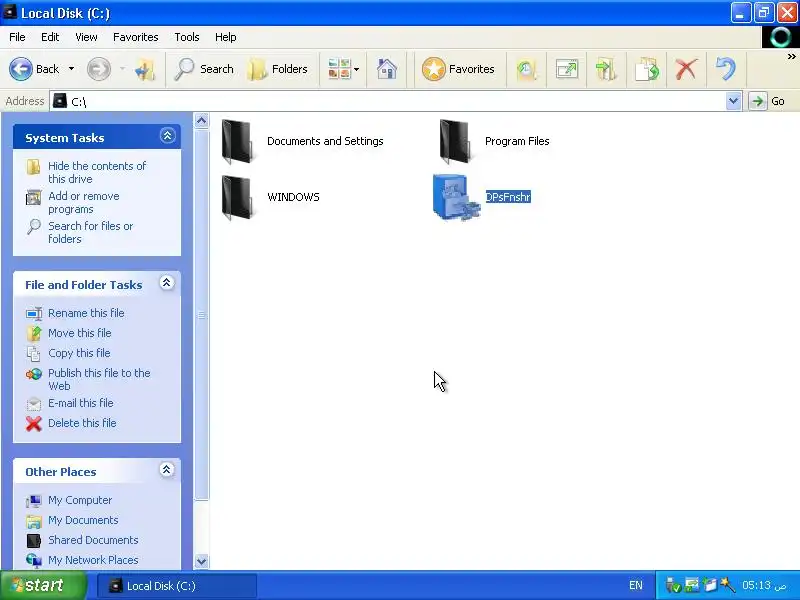The height and width of the screenshot is (600, 800).
Task: Show the Folders tree pane
Action: pos(278,69)
